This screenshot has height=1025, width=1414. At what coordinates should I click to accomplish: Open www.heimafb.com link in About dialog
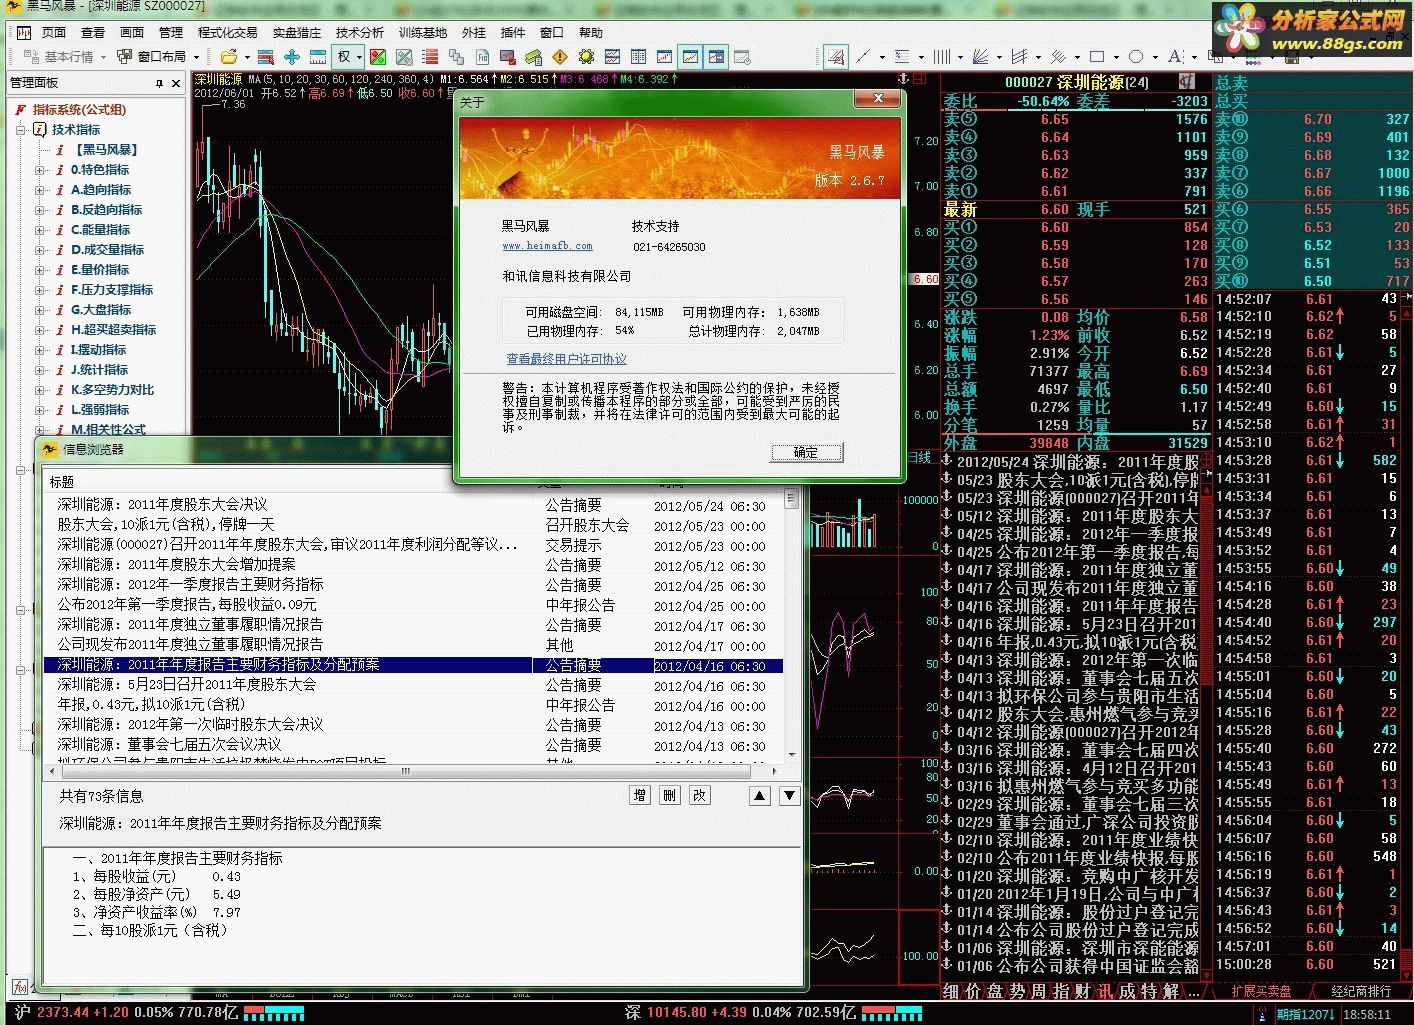pyautogui.click(x=547, y=246)
